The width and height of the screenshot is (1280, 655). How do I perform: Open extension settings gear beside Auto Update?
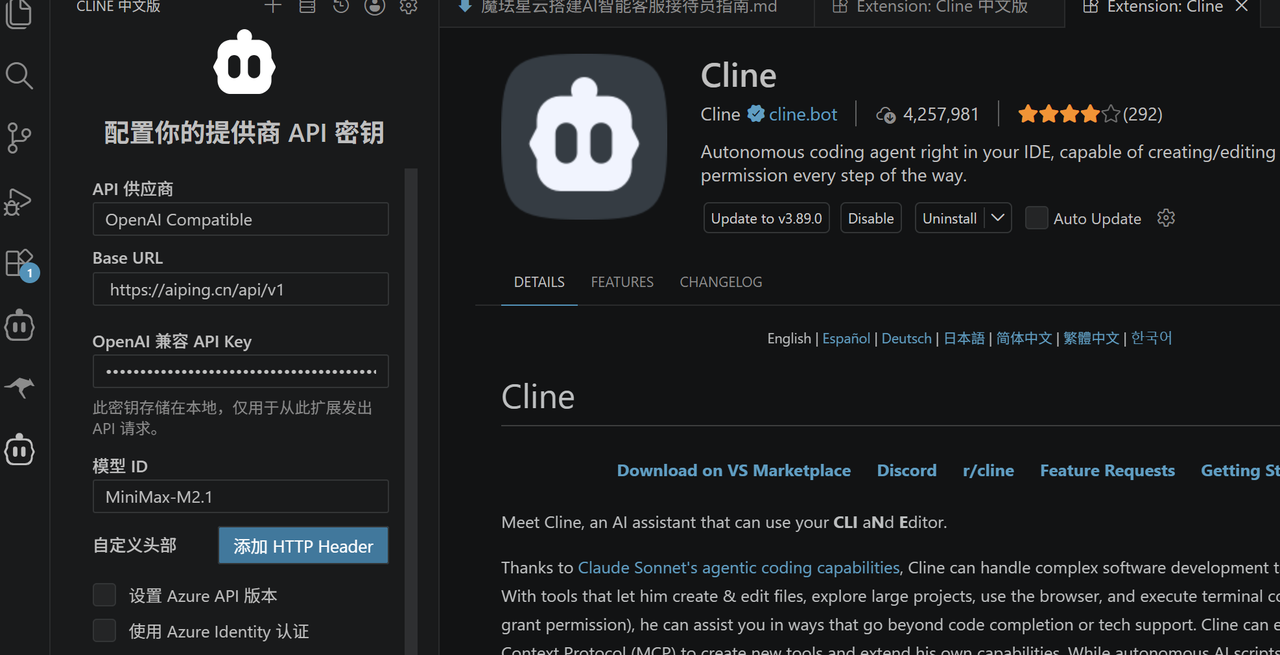tap(1166, 218)
